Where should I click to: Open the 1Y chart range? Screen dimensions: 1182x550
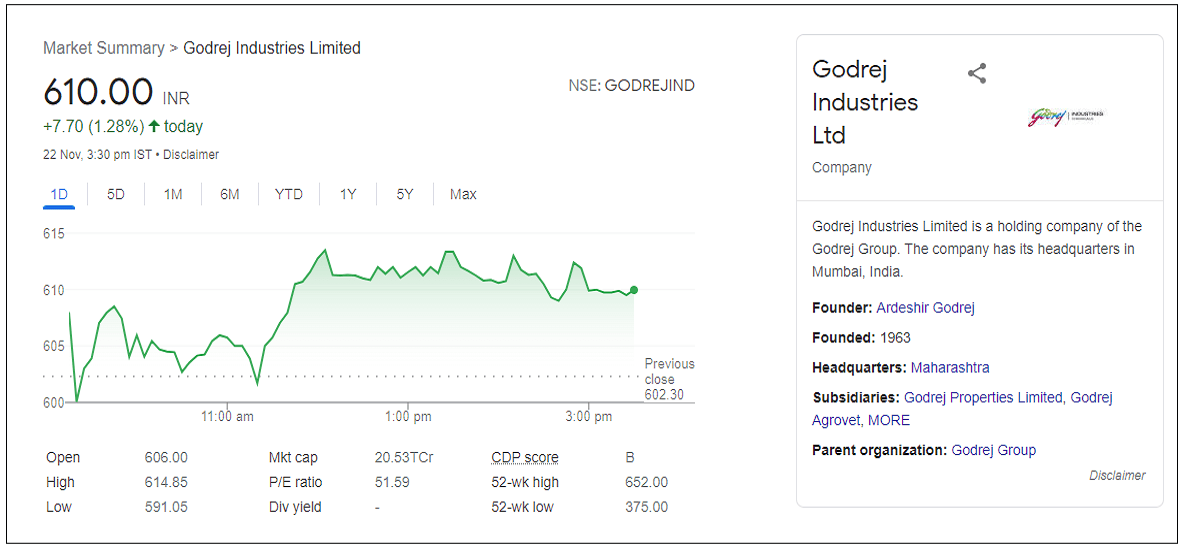348,194
